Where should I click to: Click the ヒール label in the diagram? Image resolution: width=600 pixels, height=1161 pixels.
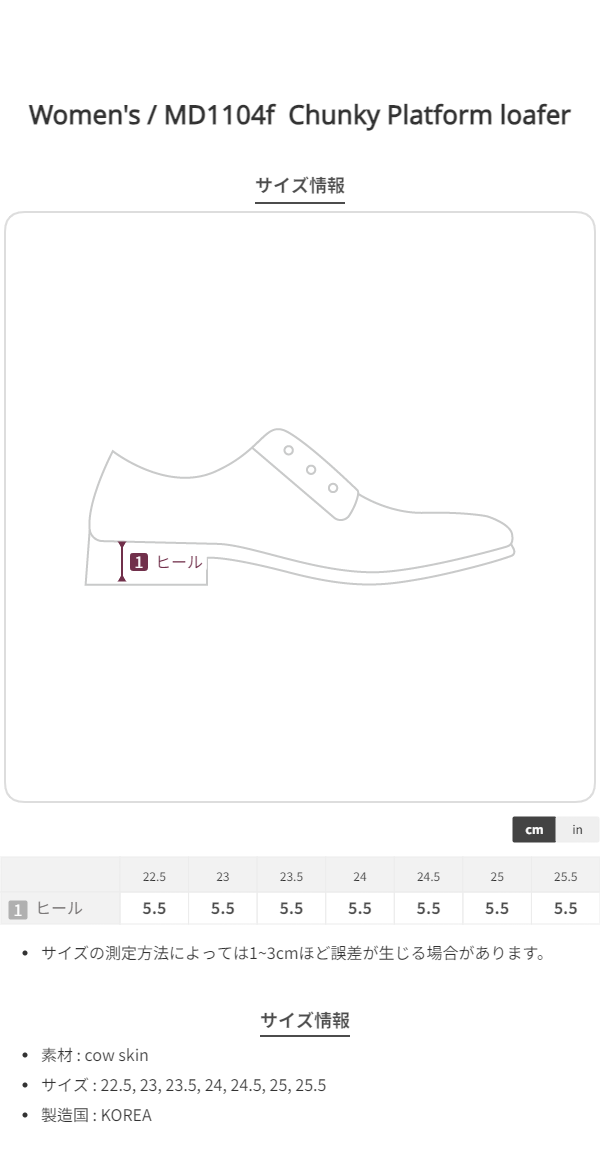point(179,562)
